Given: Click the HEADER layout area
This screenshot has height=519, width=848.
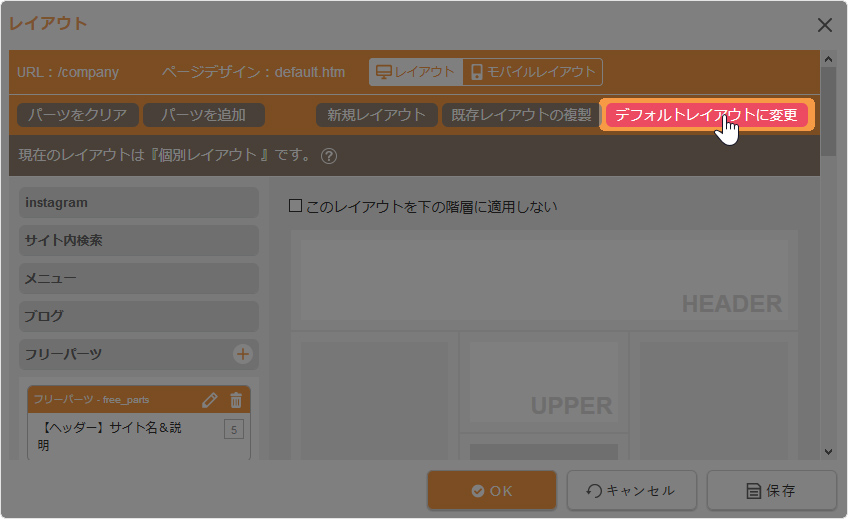Looking at the screenshot, I should point(544,280).
